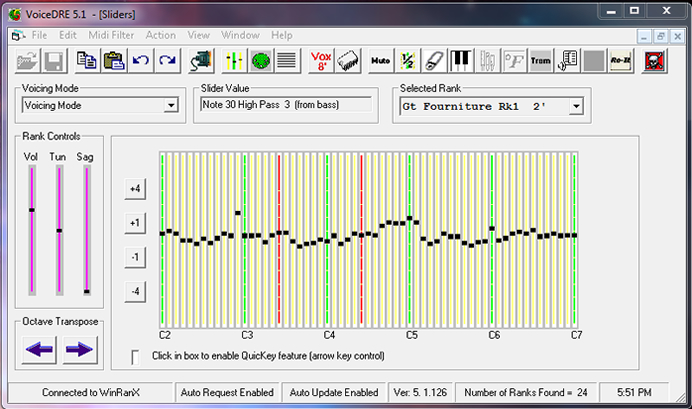Screen dimensions: 692x409
Task: Transpose octave down with left arrow
Action: coord(39,350)
